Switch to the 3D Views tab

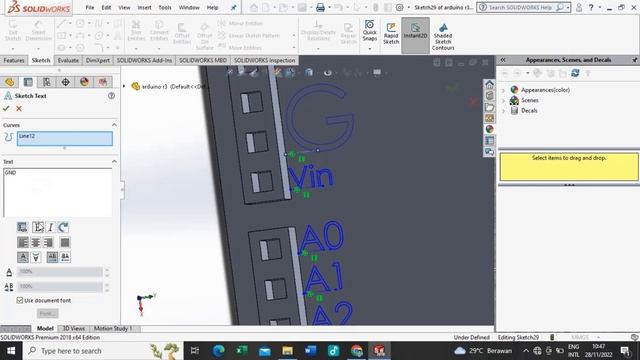[73, 329]
